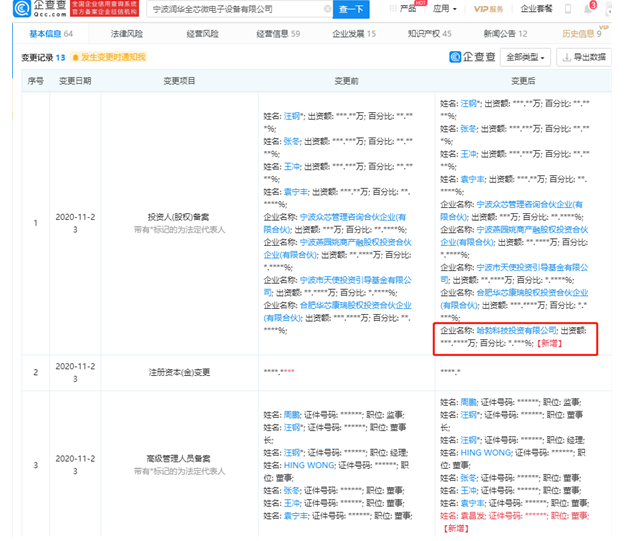643x541 pixels.
Task: Click the 查一下 search button
Action: (351, 9)
